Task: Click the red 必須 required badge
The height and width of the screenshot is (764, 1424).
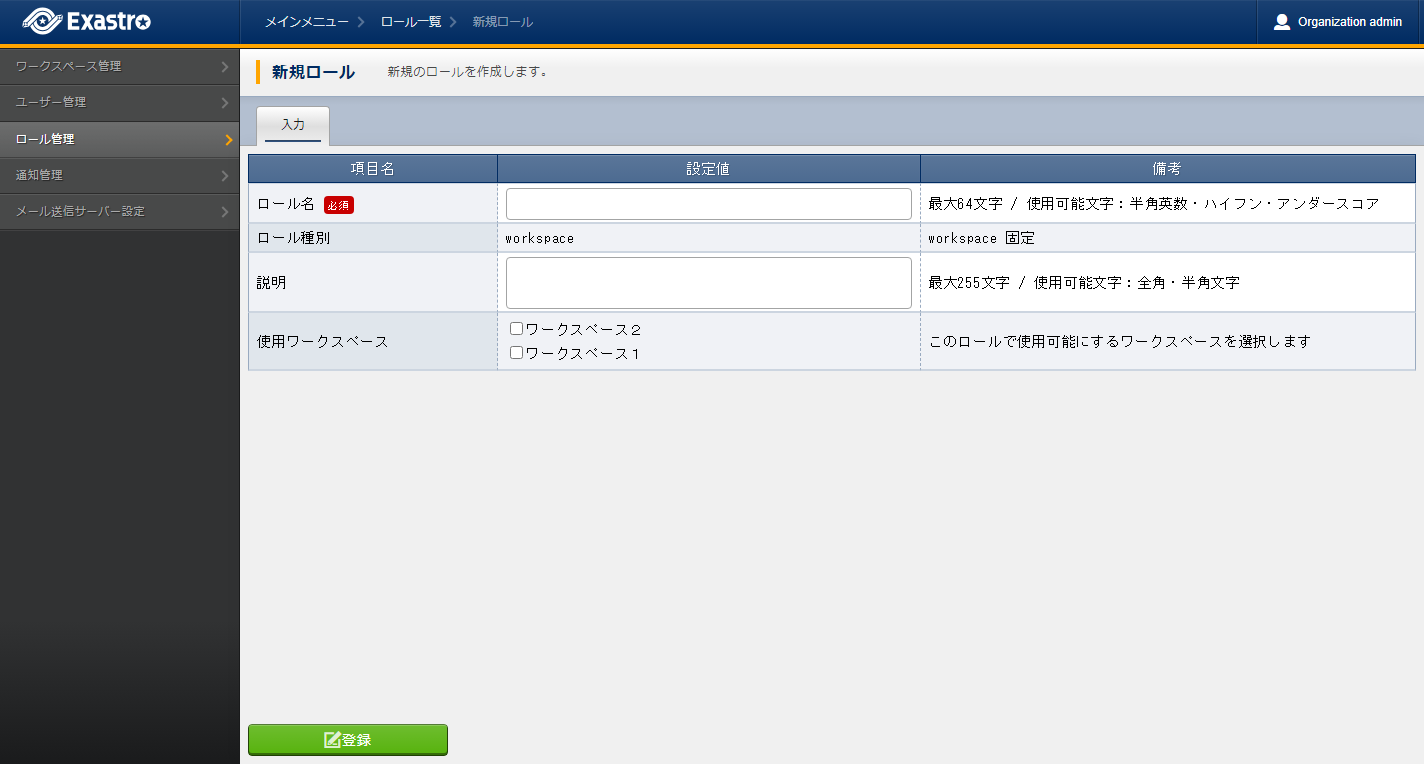Action: coord(339,204)
